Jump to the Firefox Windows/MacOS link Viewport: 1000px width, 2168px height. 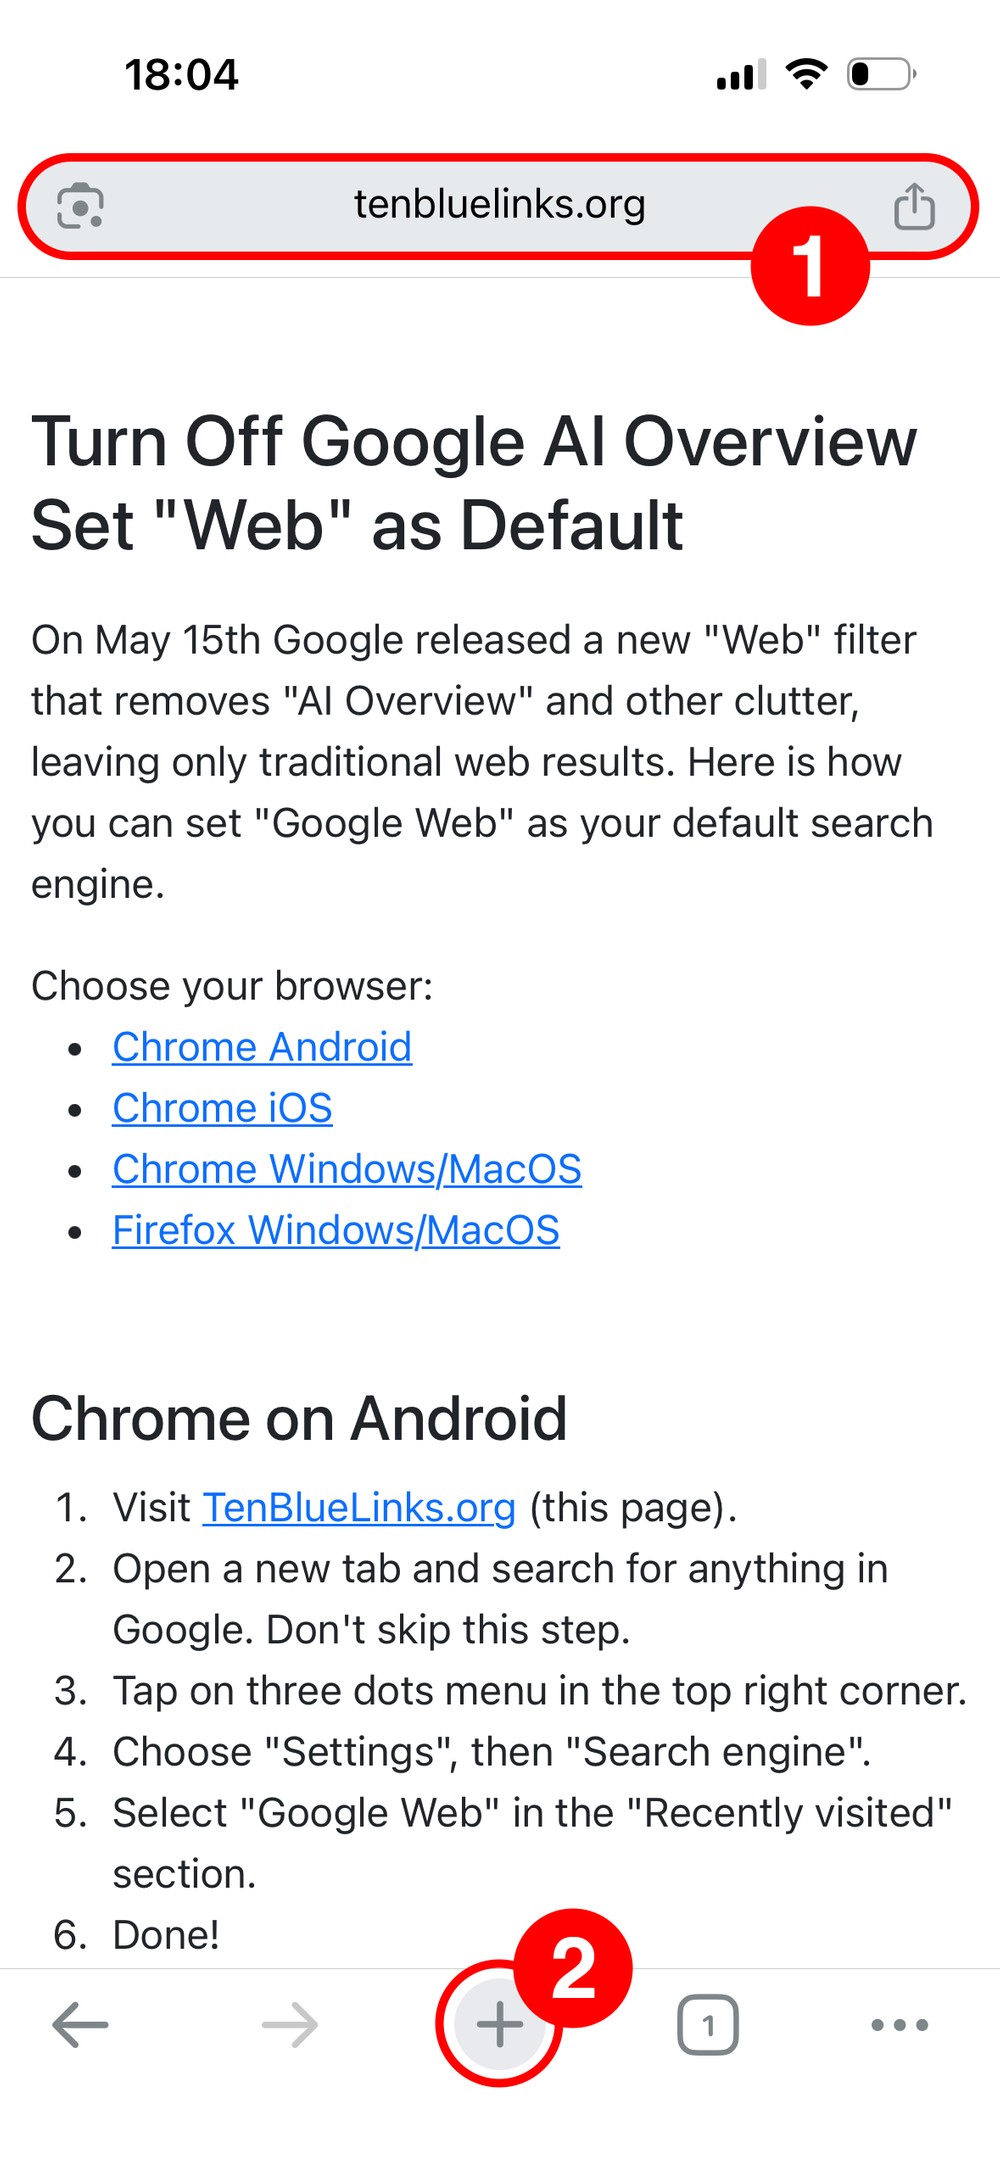pyautogui.click(x=336, y=1230)
